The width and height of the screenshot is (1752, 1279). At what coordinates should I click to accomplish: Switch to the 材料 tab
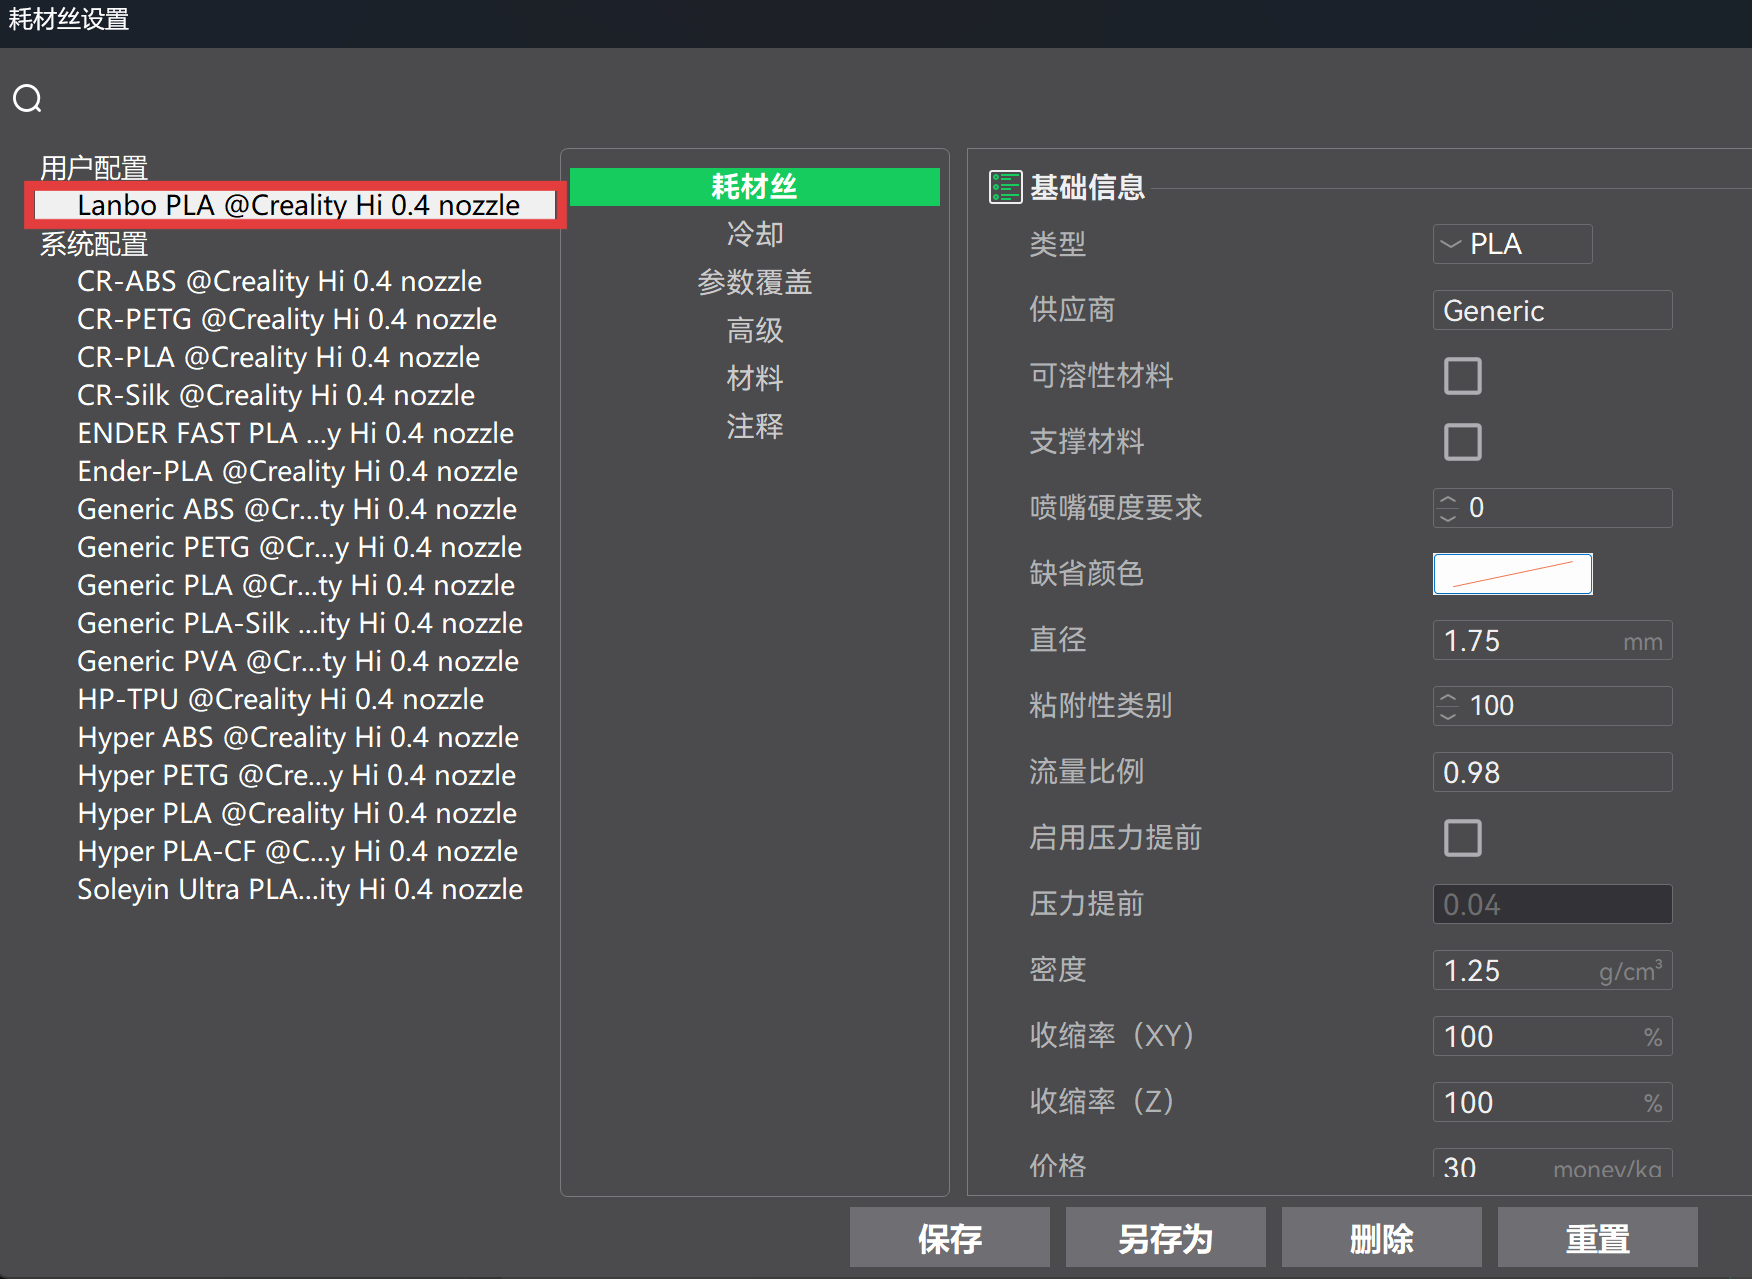click(x=755, y=379)
